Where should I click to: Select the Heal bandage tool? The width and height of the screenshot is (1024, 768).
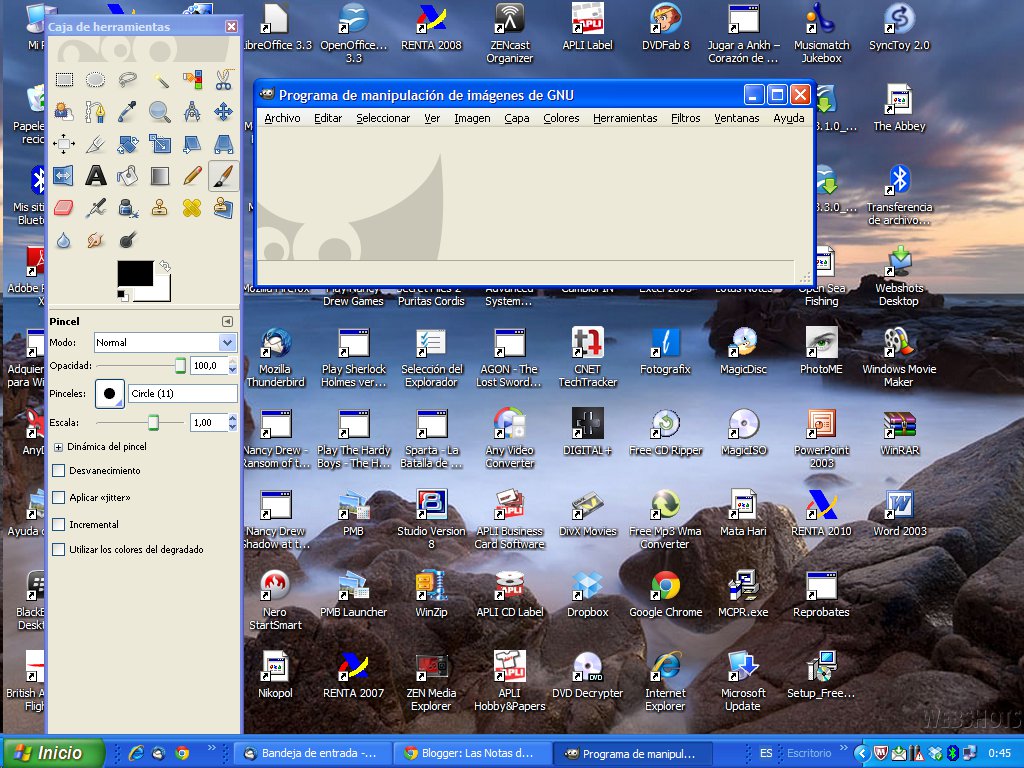tap(192, 208)
